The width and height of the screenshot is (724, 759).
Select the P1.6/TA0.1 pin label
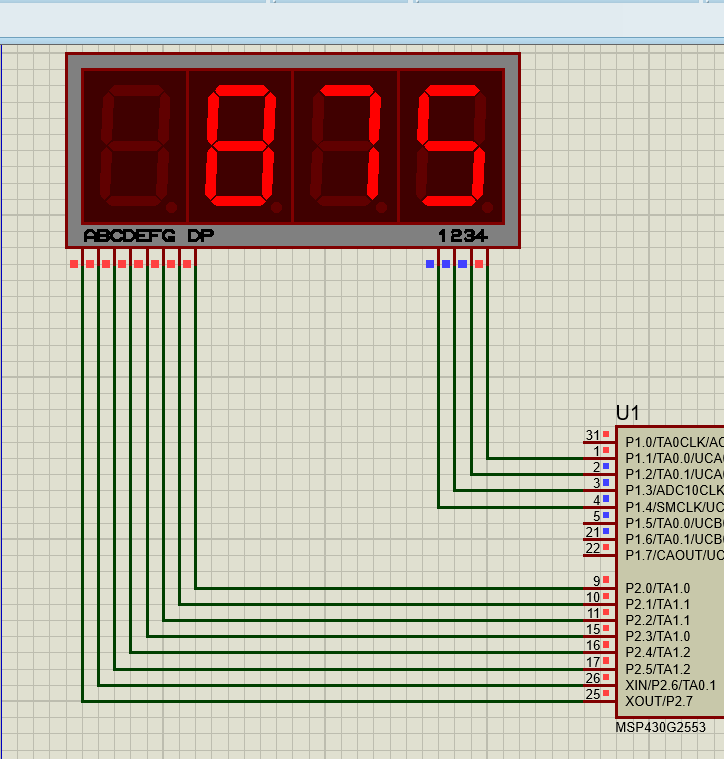click(x=674, y=539)
